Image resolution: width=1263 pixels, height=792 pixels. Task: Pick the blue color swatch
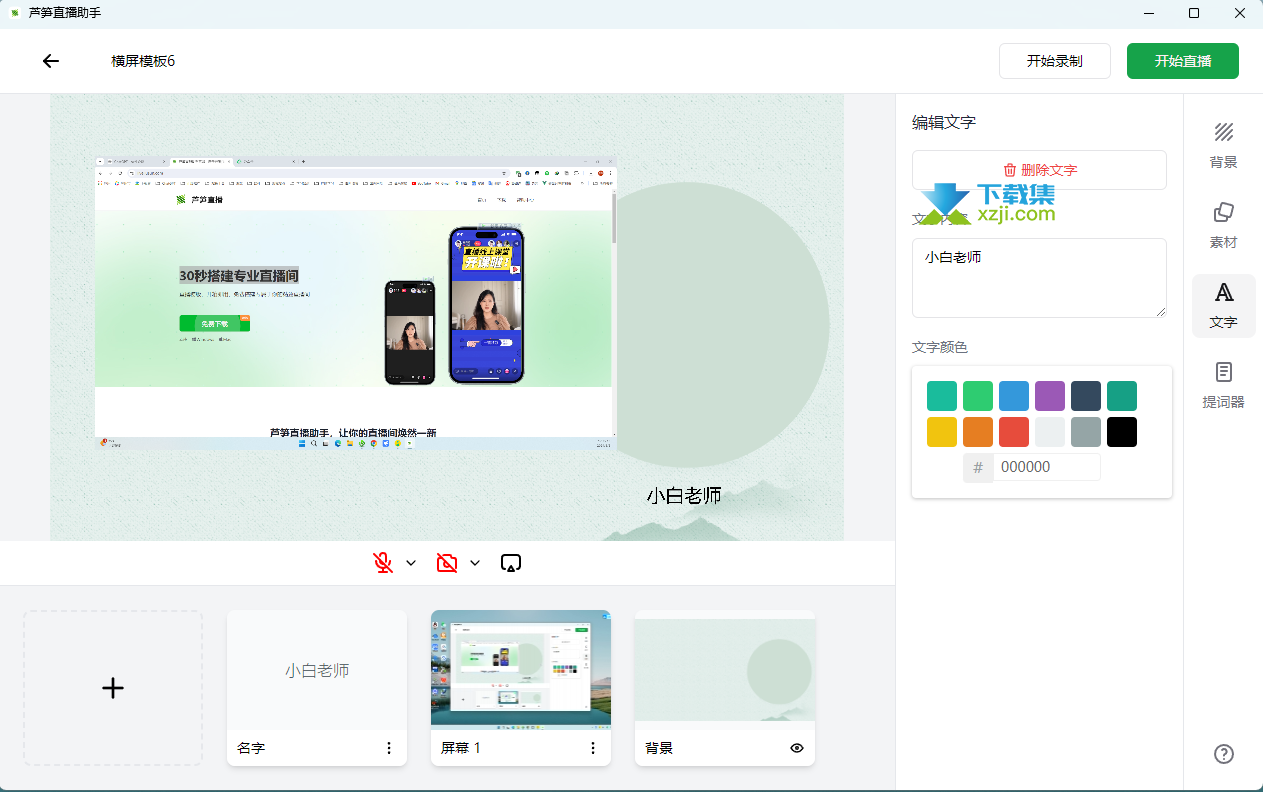(x=1014, y=396)
